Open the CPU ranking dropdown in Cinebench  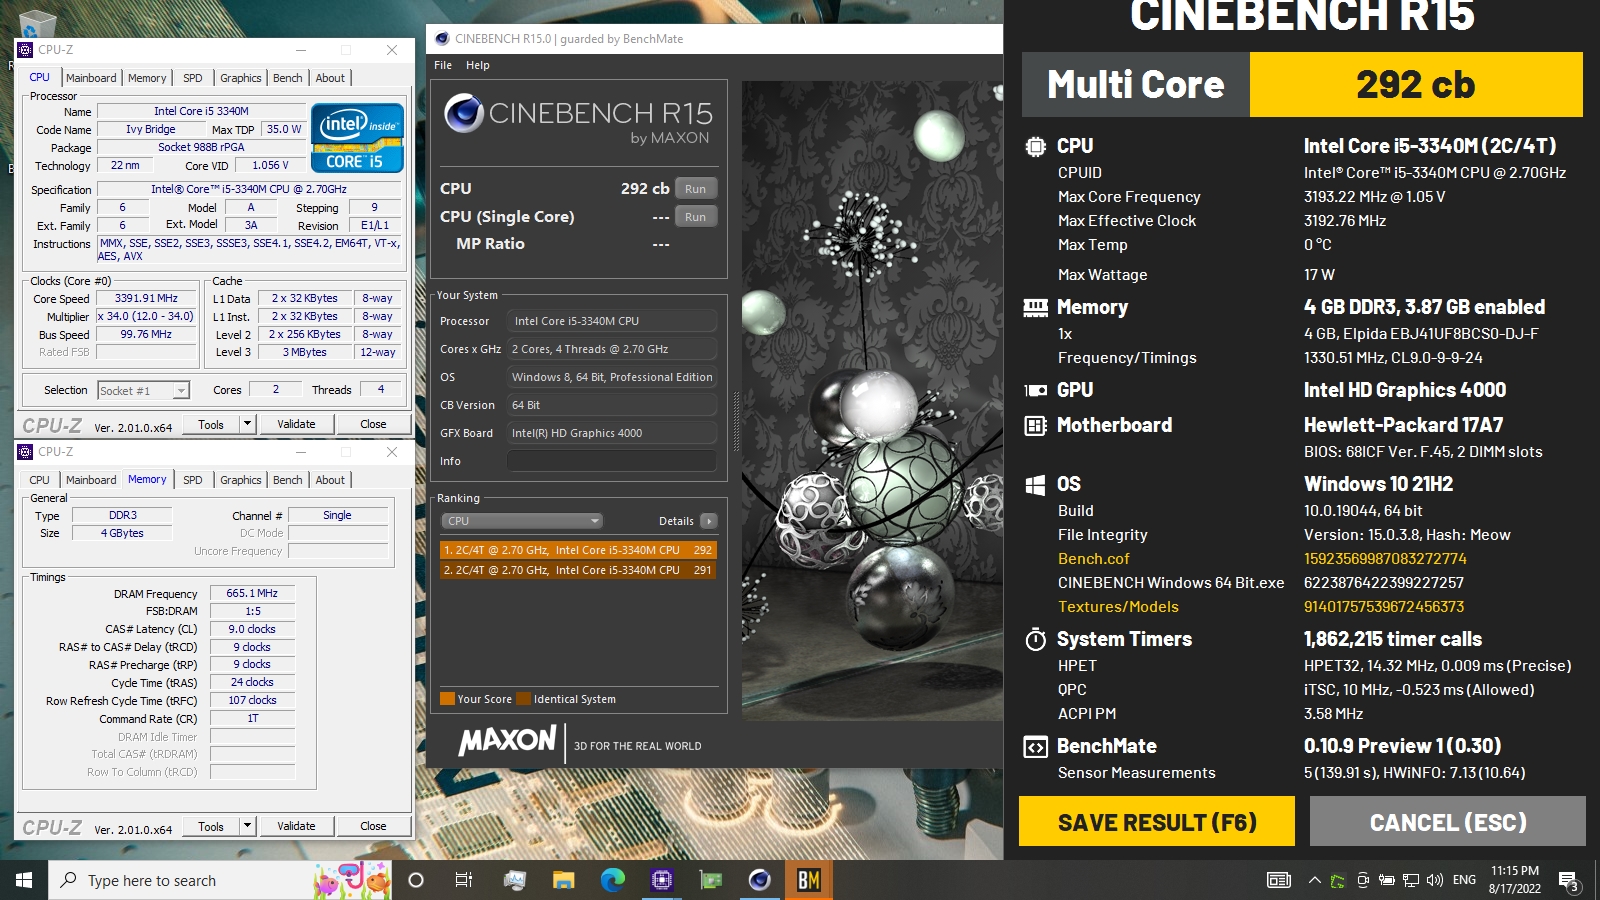coord(521,521)
